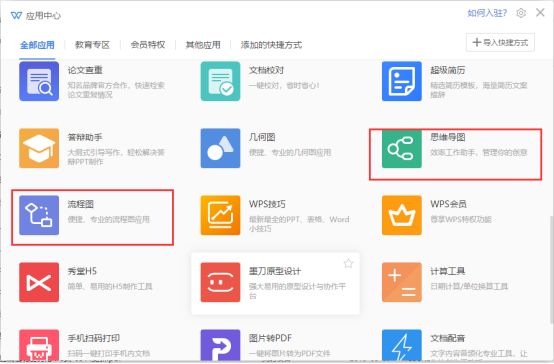Launch the 文档校对 app icon
554x364 pixels.
(x=220, y=81)
